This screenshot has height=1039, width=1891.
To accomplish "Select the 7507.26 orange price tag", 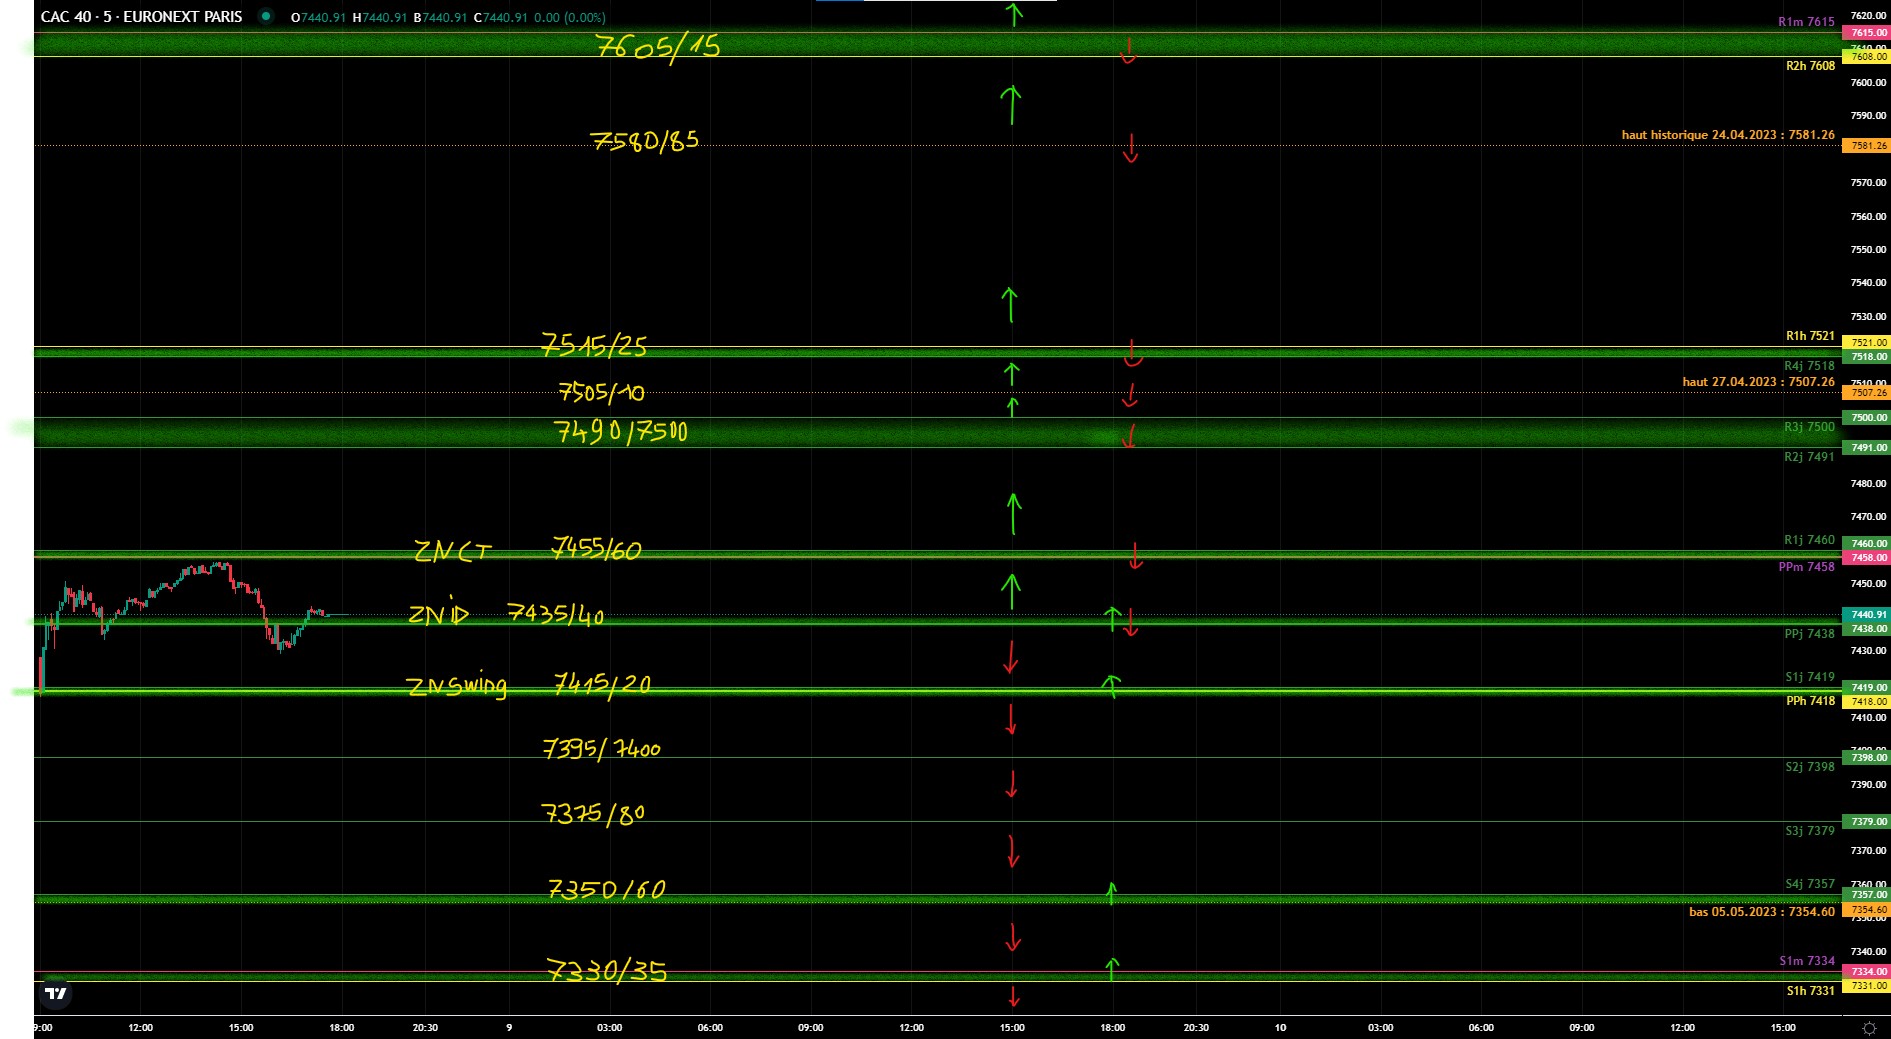I will pyautogui.click(x=1866, y=393).
